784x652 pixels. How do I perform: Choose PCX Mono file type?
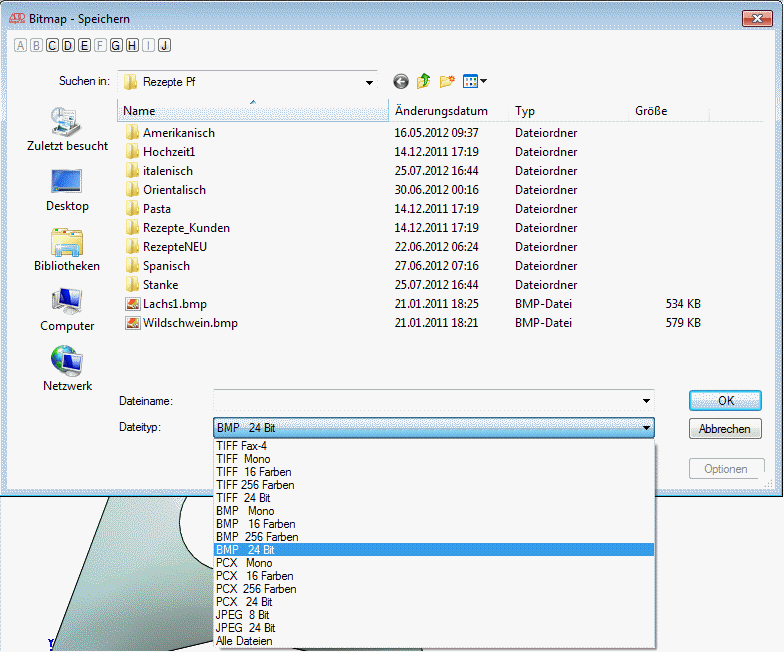point(434,563)
